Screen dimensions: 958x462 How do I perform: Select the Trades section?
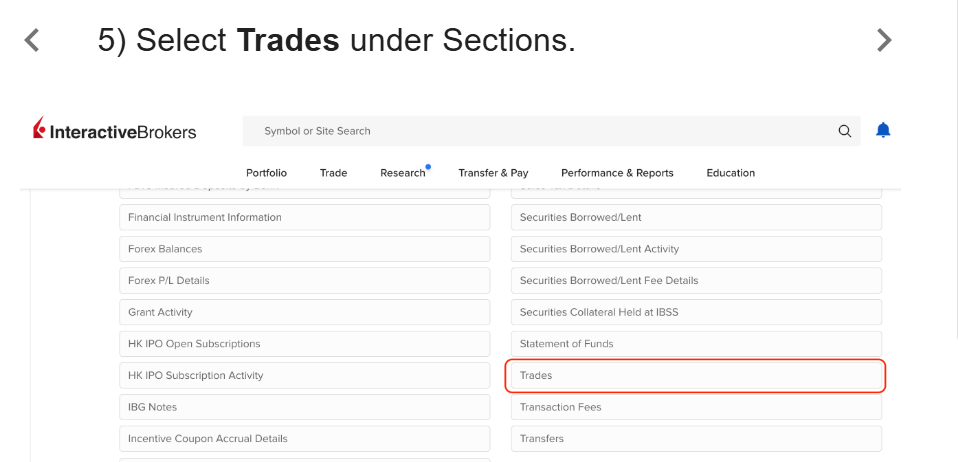point(695,376)
